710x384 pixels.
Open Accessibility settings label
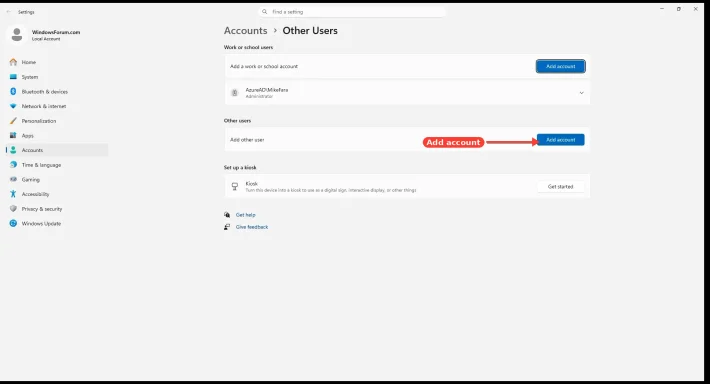click(x=35, y=194)
